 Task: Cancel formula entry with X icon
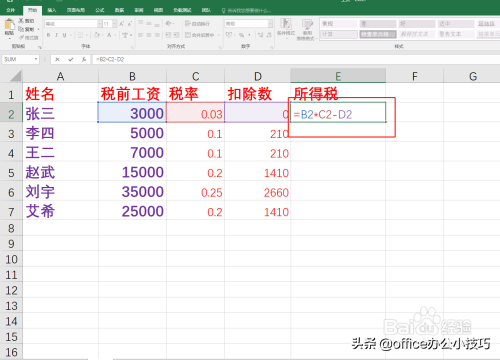(x=57, y=59)
